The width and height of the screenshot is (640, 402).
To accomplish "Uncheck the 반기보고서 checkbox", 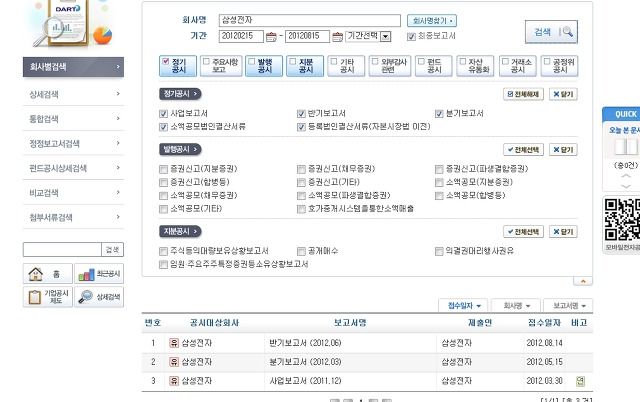I will 301,114.
